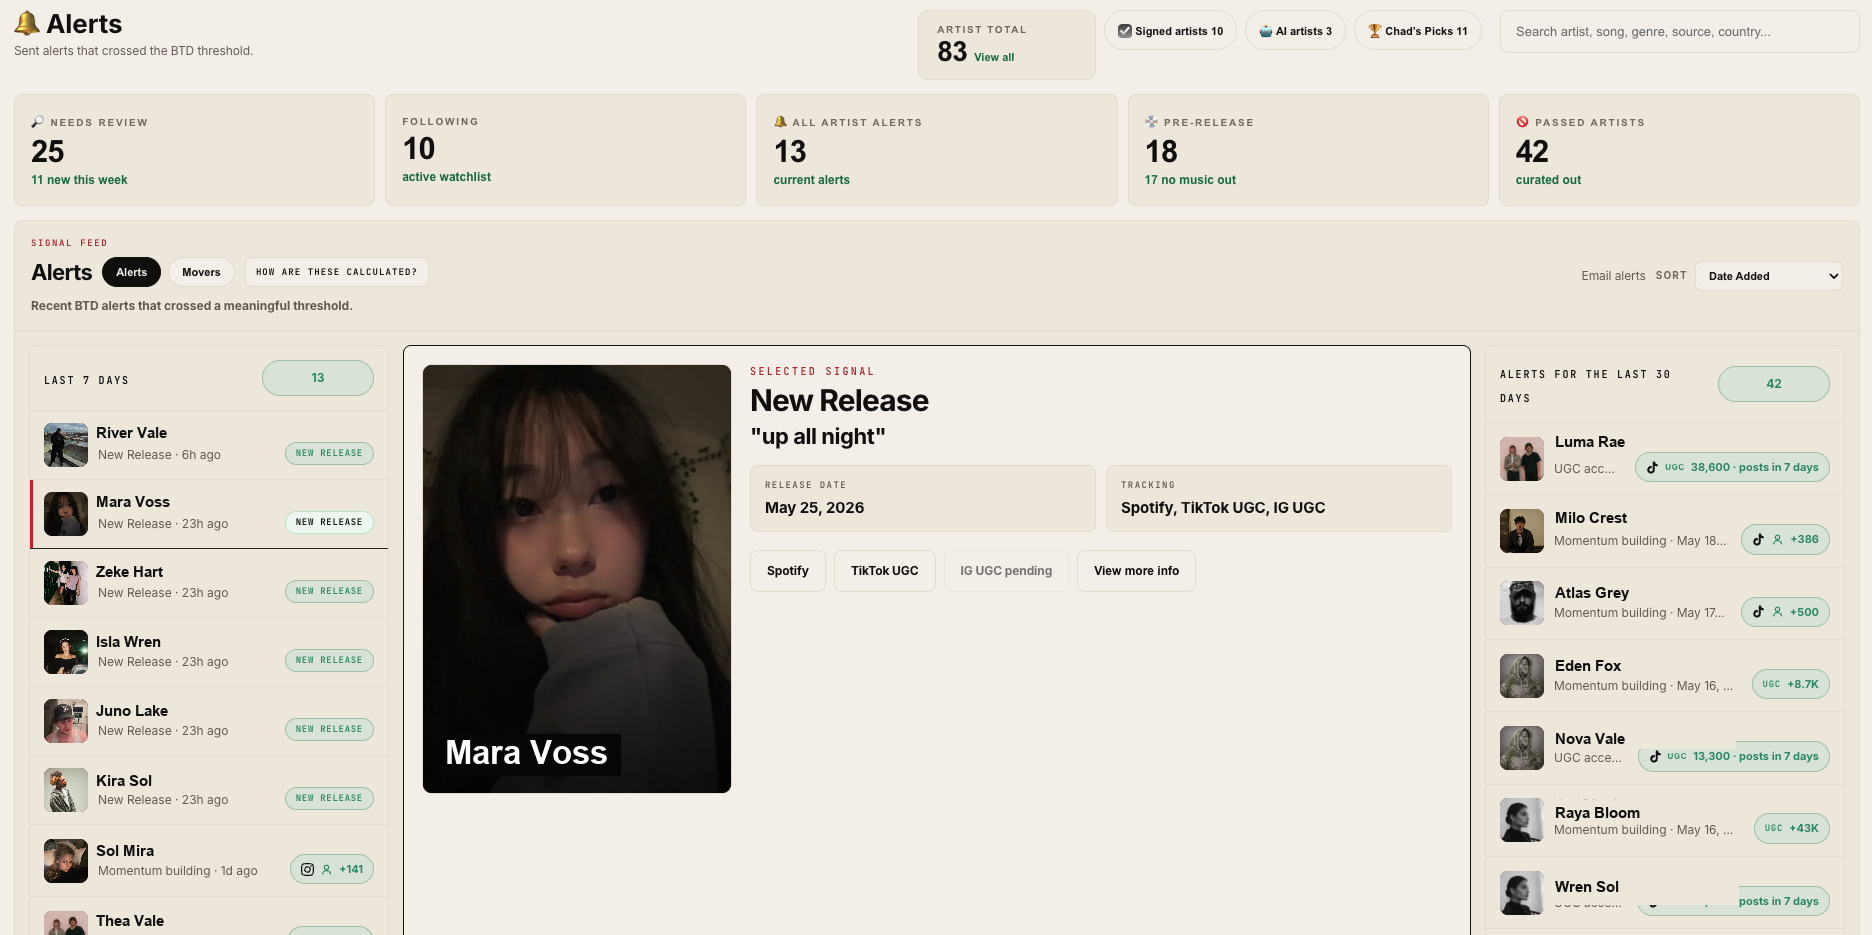Click the Instagram icon in Sol Mira's badge
The height and width of the screenshot is (935, 1872).
click(x=308, y=869)
